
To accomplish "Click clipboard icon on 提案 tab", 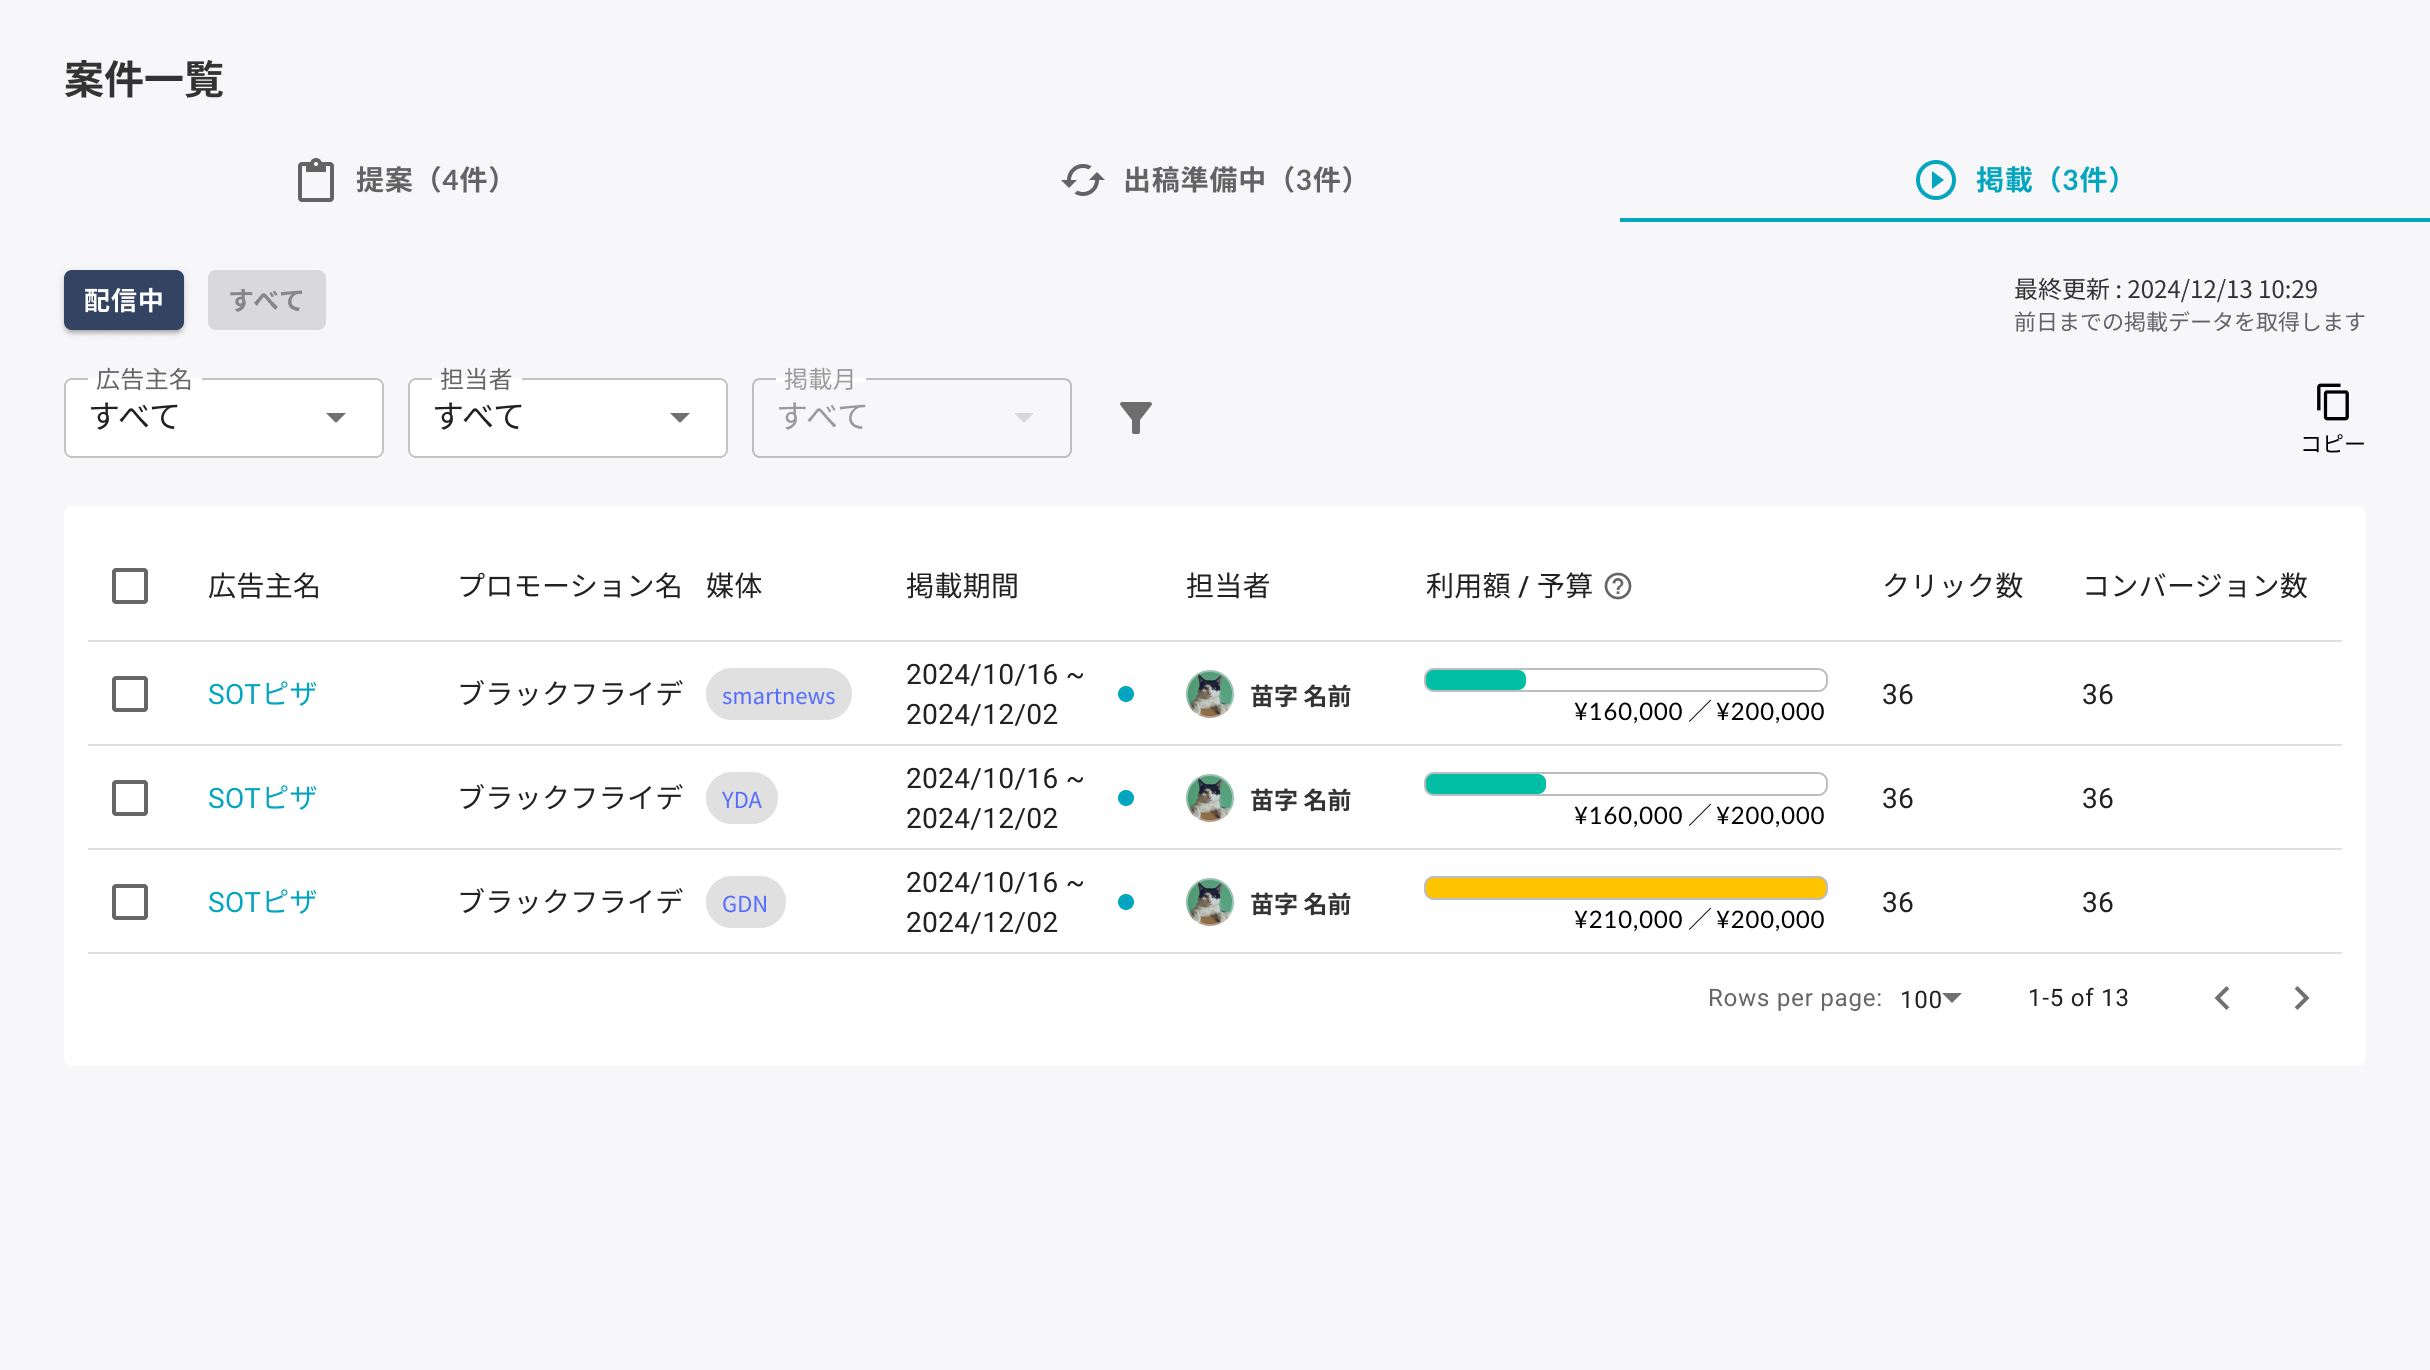I will [316, 181].
